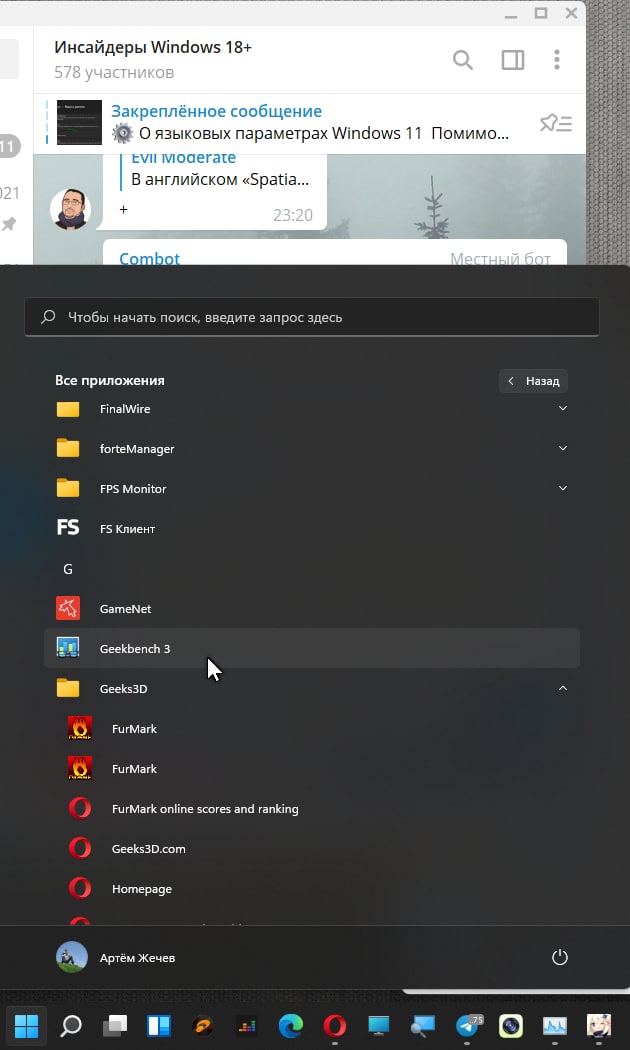This screenshot has height=1050, width=630.
Task: Click the Местный бот label
Action: tap(500, 258)
